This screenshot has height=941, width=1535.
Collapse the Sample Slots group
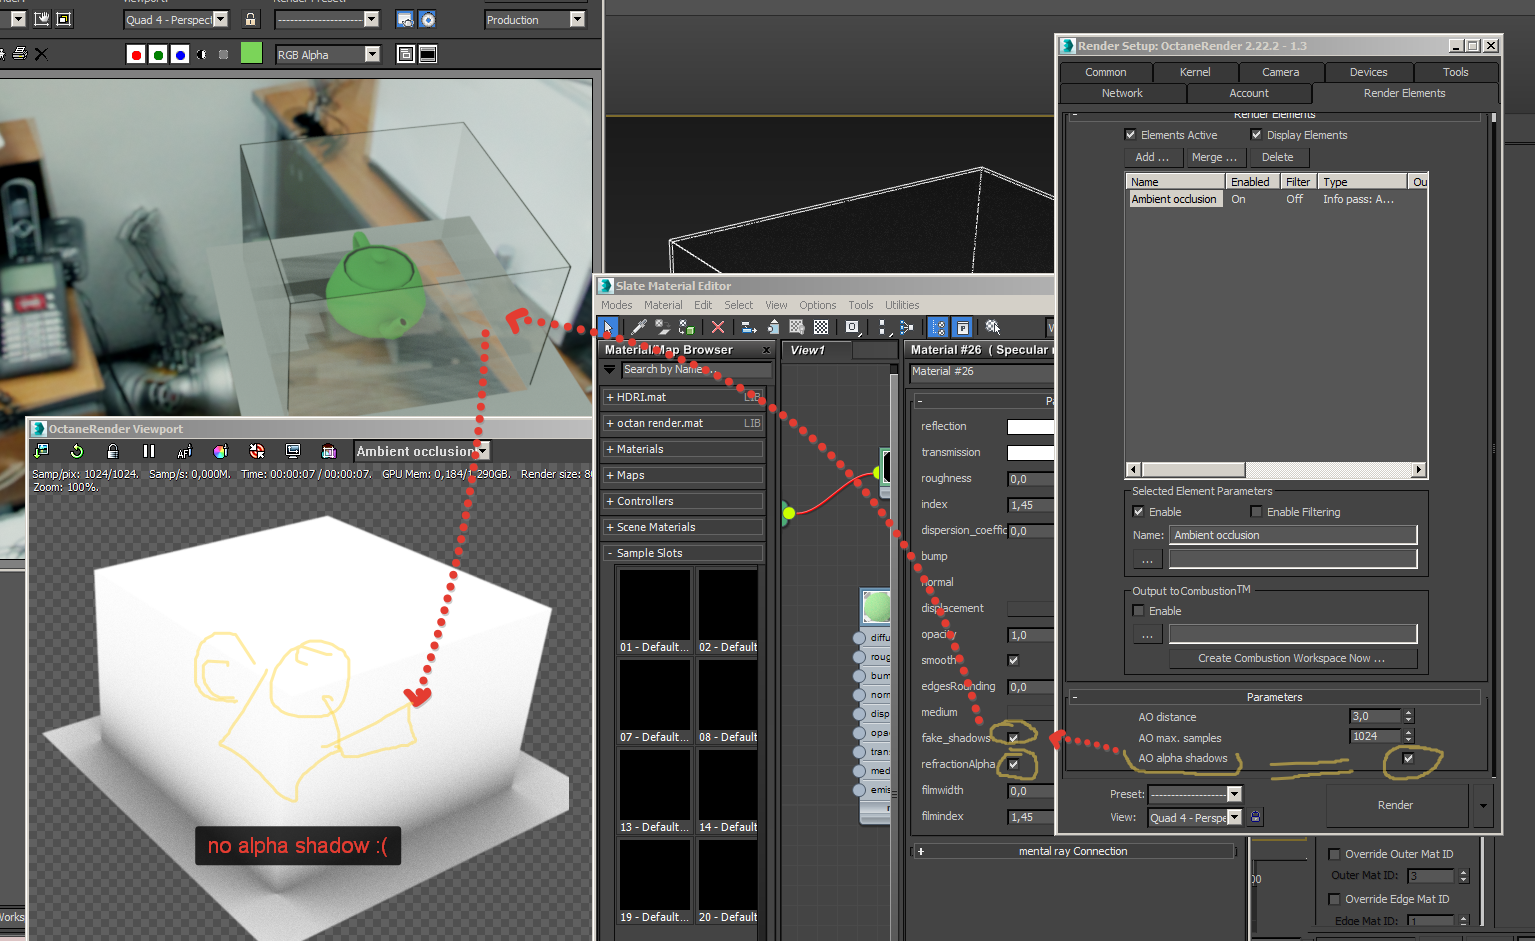click(683, 553)
